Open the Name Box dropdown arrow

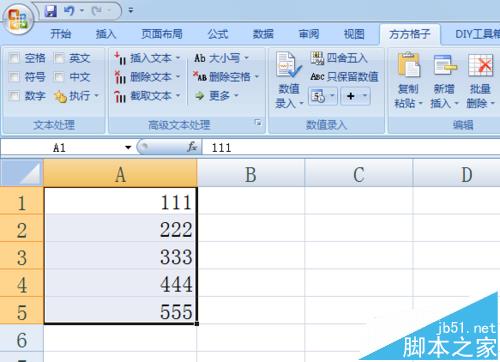[x=128, y=147]
